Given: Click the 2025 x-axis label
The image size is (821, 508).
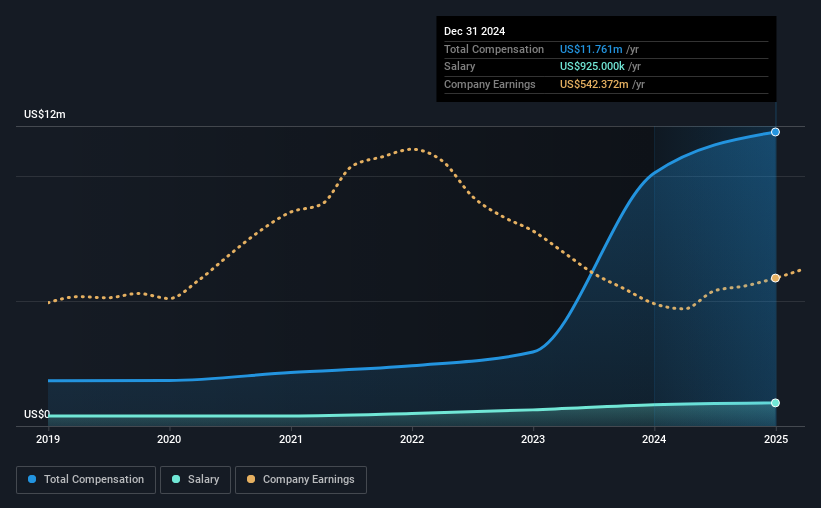Looking at the screenshot, I should coord(776,439).
